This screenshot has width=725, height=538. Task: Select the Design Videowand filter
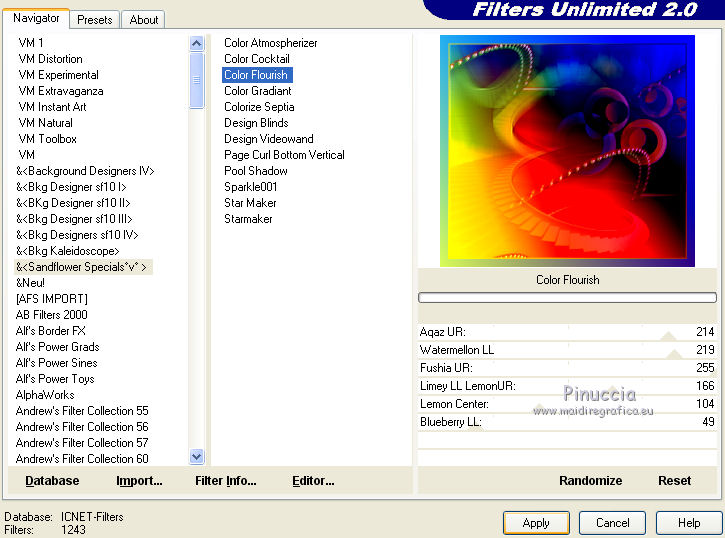pos(269,139)
